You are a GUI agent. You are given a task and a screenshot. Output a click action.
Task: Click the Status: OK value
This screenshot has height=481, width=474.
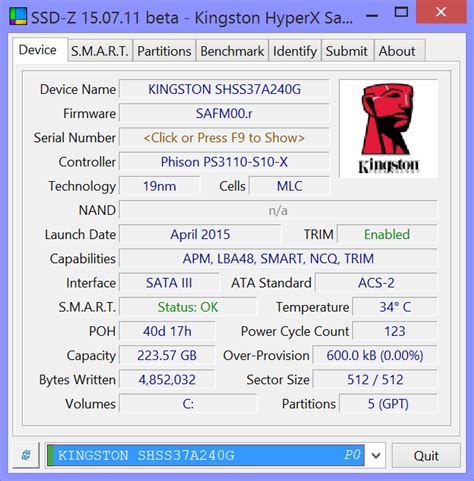[x=188, y=307]
